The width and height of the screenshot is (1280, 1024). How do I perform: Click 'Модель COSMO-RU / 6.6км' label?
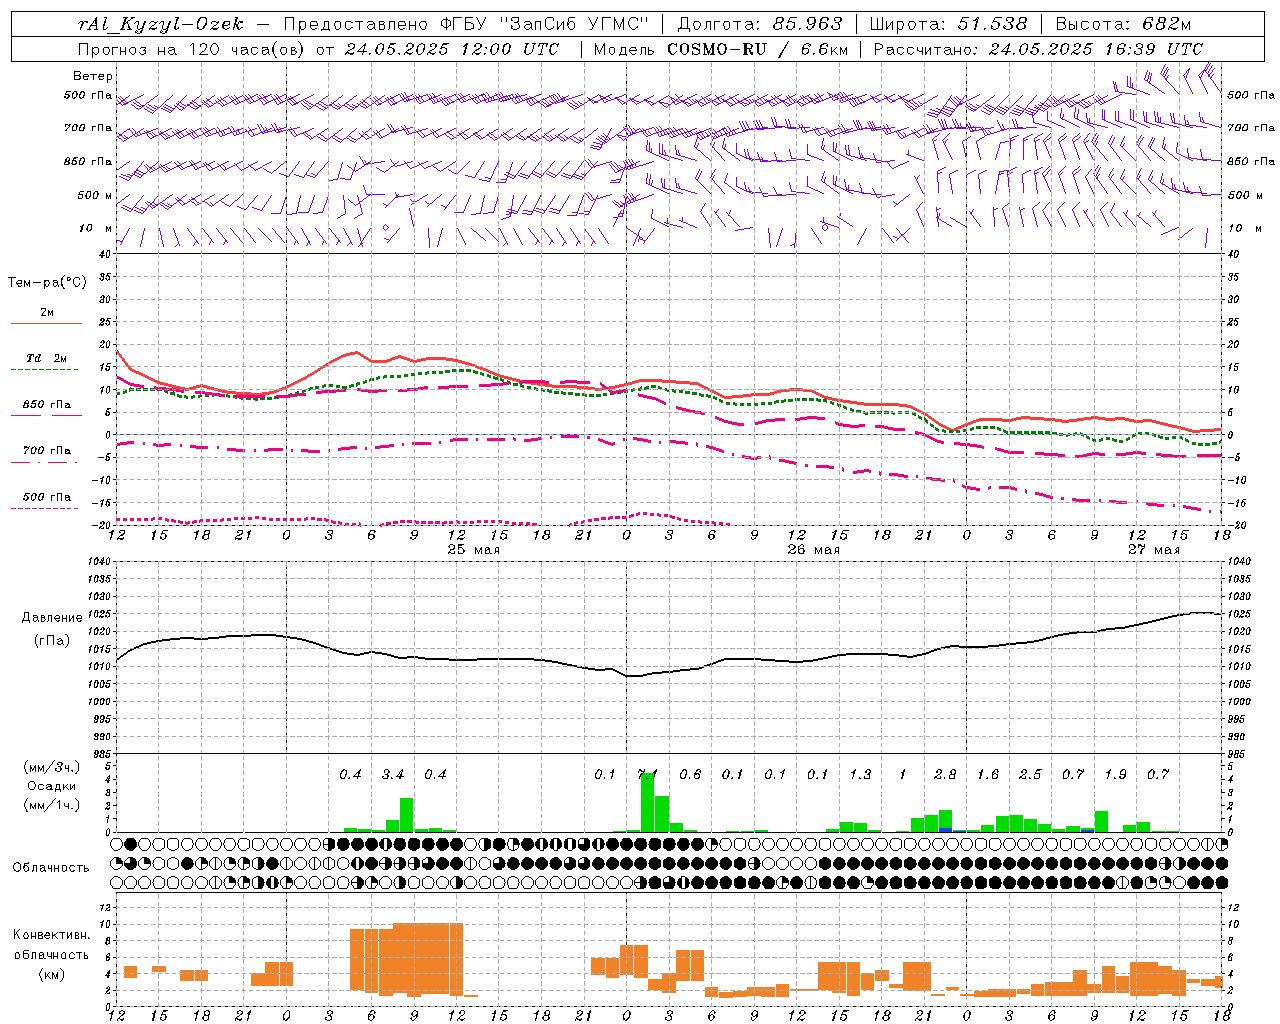(720, 49)
